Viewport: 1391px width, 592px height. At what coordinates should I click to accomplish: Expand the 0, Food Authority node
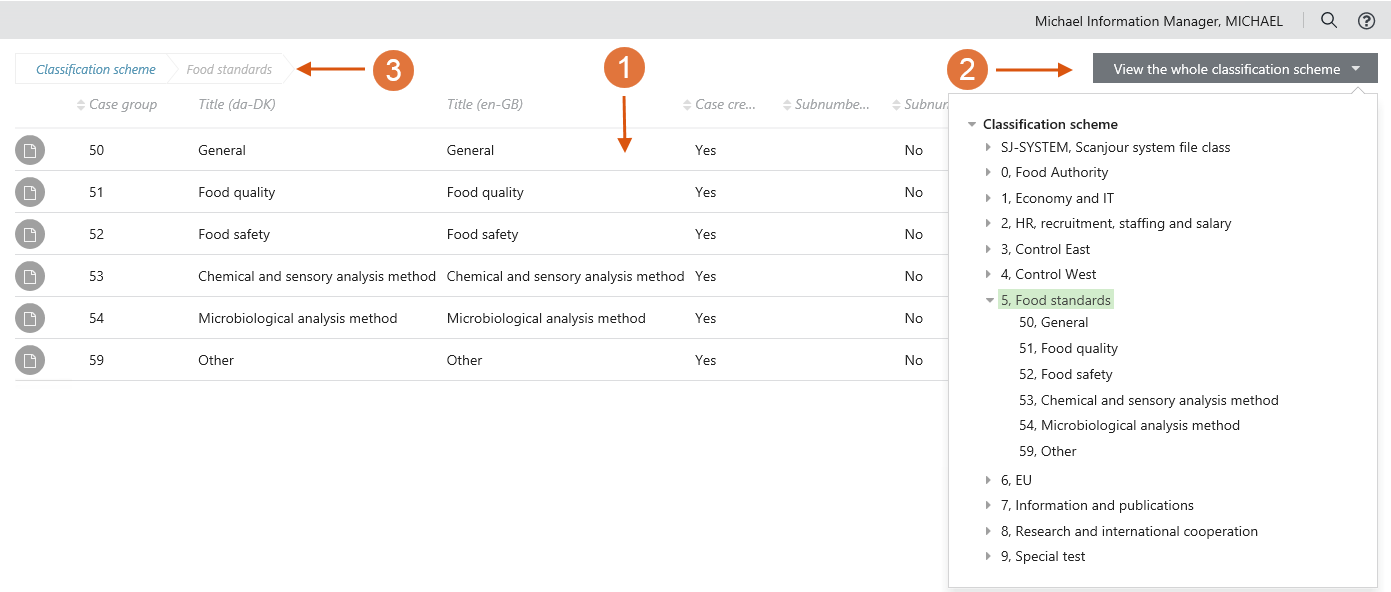click(x=989, y=173)
